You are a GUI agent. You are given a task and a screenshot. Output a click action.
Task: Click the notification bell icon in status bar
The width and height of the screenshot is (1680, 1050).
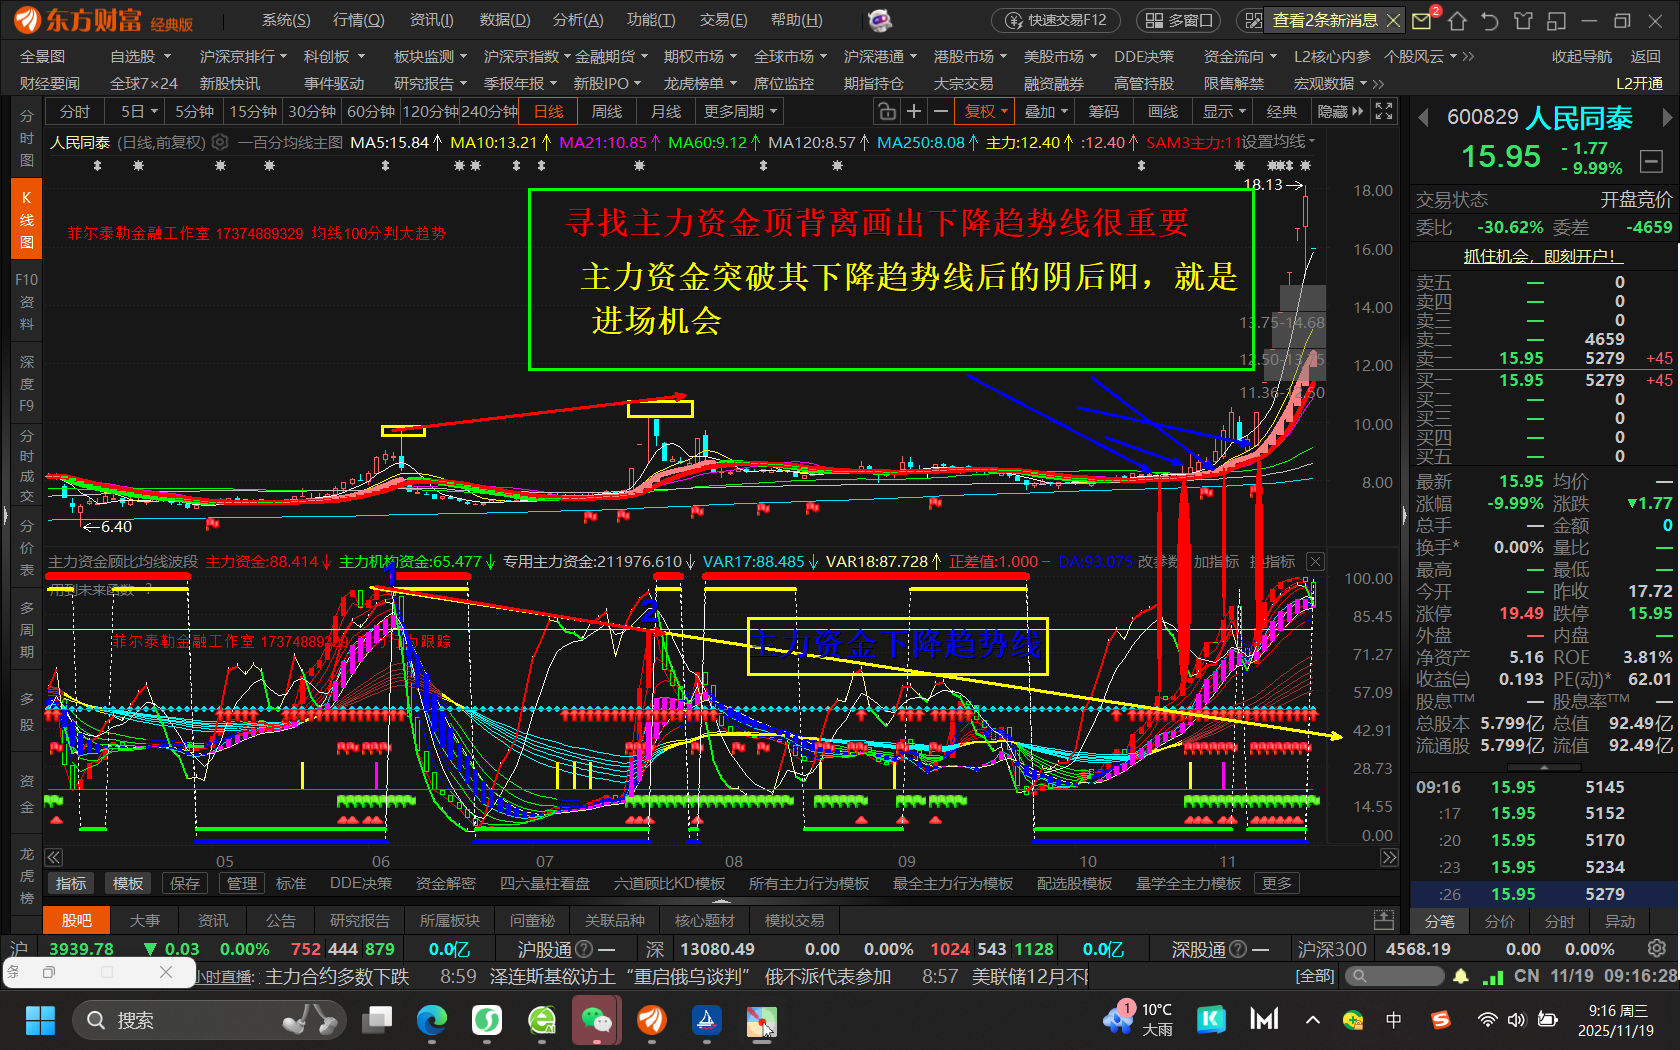click(1461, 976)
